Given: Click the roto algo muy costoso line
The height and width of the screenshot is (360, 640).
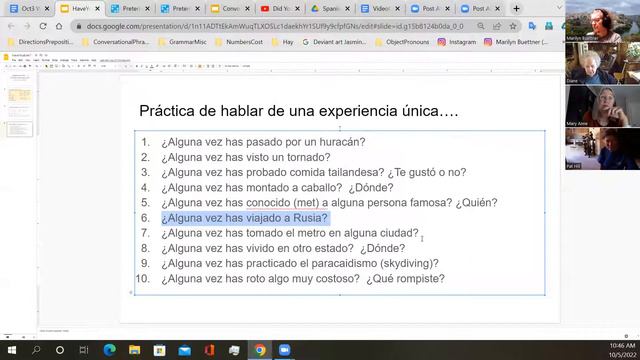Looking at the screenshot, I should [x=302, y=278].
